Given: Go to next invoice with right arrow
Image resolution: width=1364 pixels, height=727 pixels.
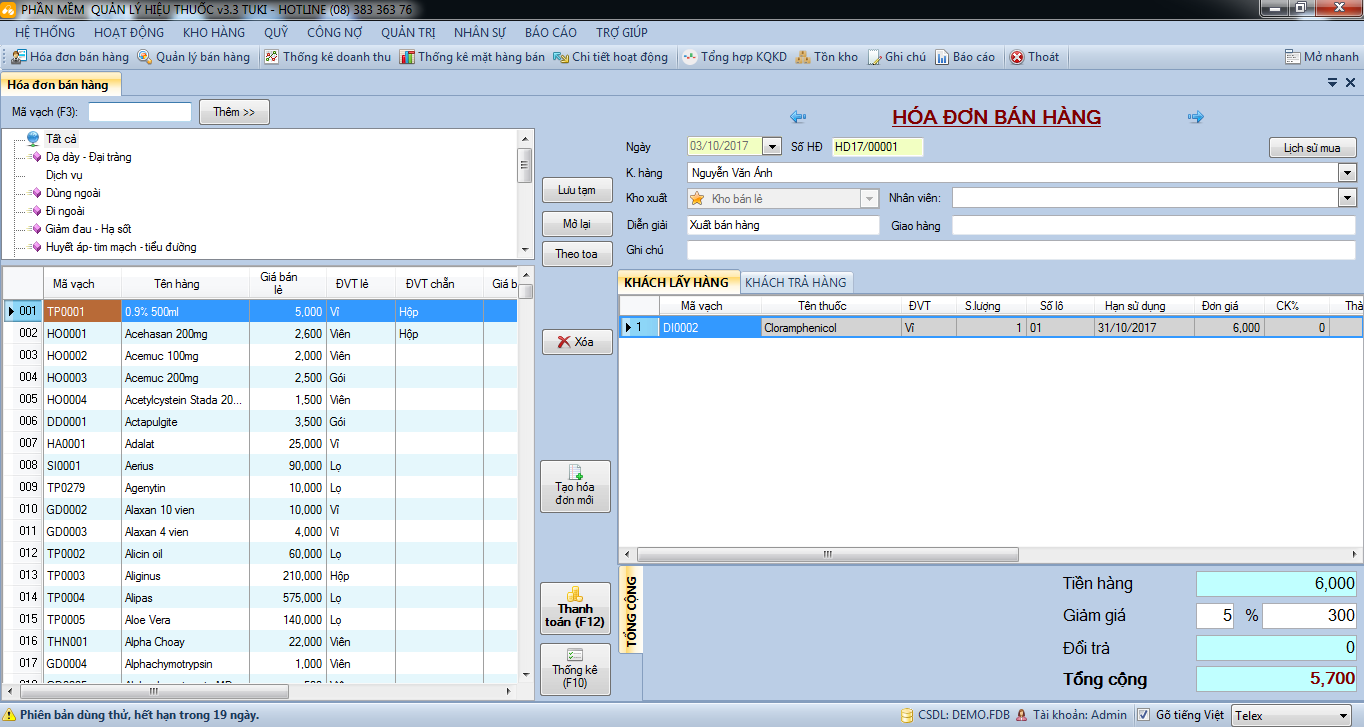Looking at the screenshot, I should pyautogui.click(x=1196, y=117).
